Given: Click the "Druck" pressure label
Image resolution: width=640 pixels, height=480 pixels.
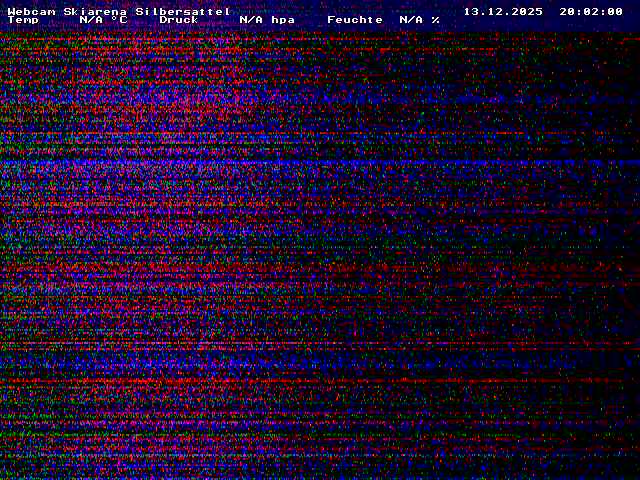Looking at the screenshot, I should point(179,20).
